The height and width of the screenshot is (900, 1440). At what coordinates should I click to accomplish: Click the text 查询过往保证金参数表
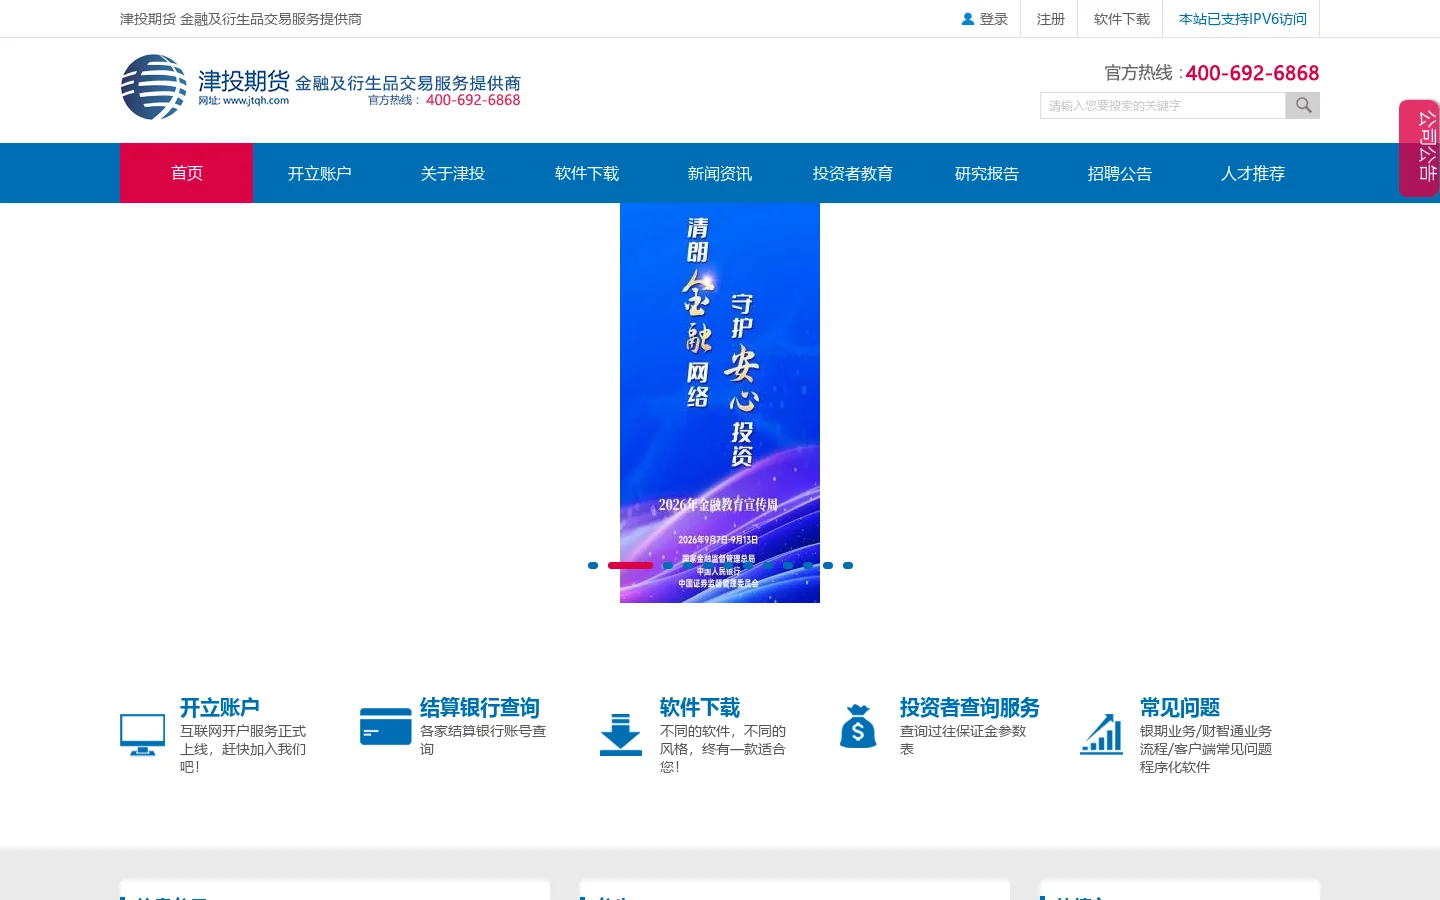pyautogui.click(x=963, y=740)
